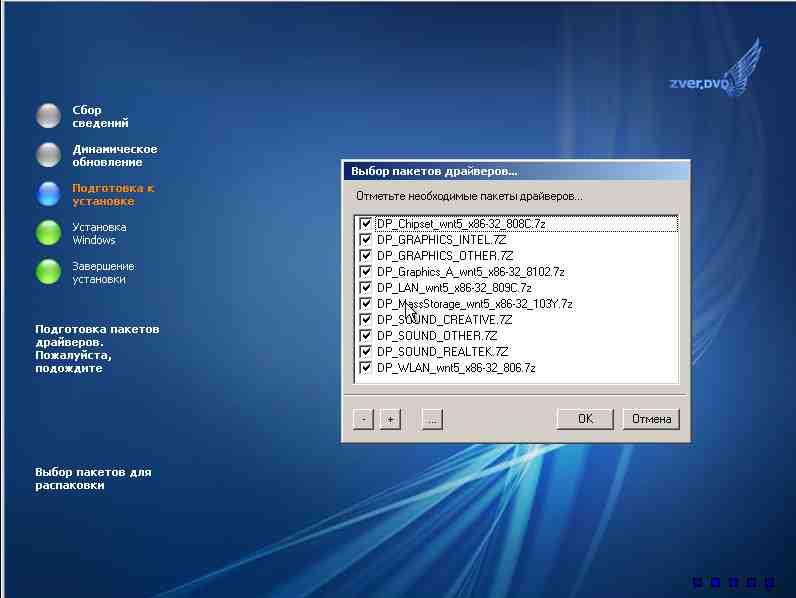796x598 pixels.
Task: Click the grey orb beside Сбор сведений
Action: [48, 116]
